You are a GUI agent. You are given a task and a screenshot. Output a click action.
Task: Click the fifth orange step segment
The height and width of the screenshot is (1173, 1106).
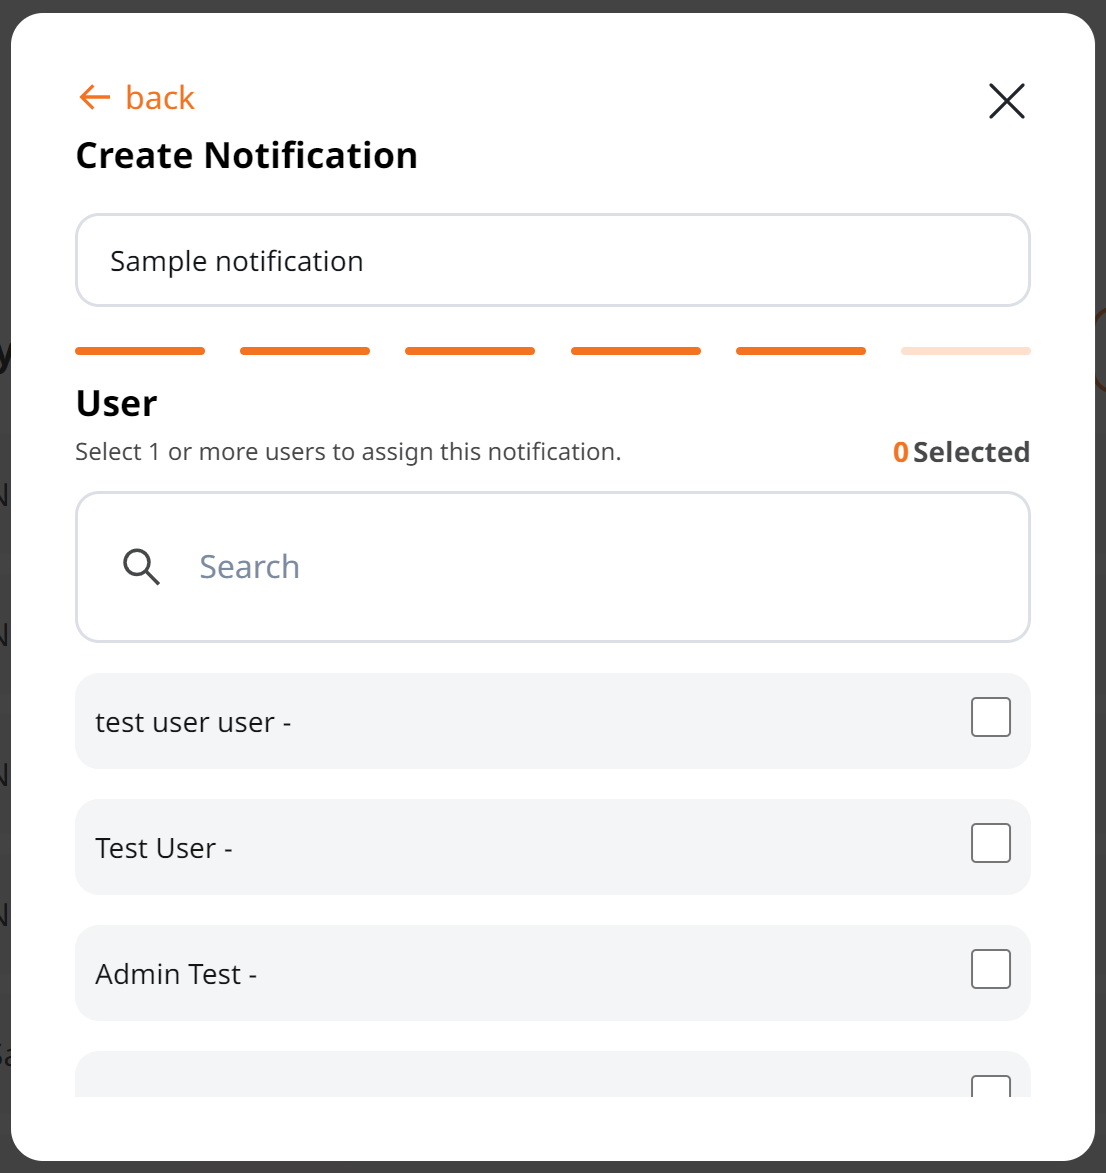point(801,351)
